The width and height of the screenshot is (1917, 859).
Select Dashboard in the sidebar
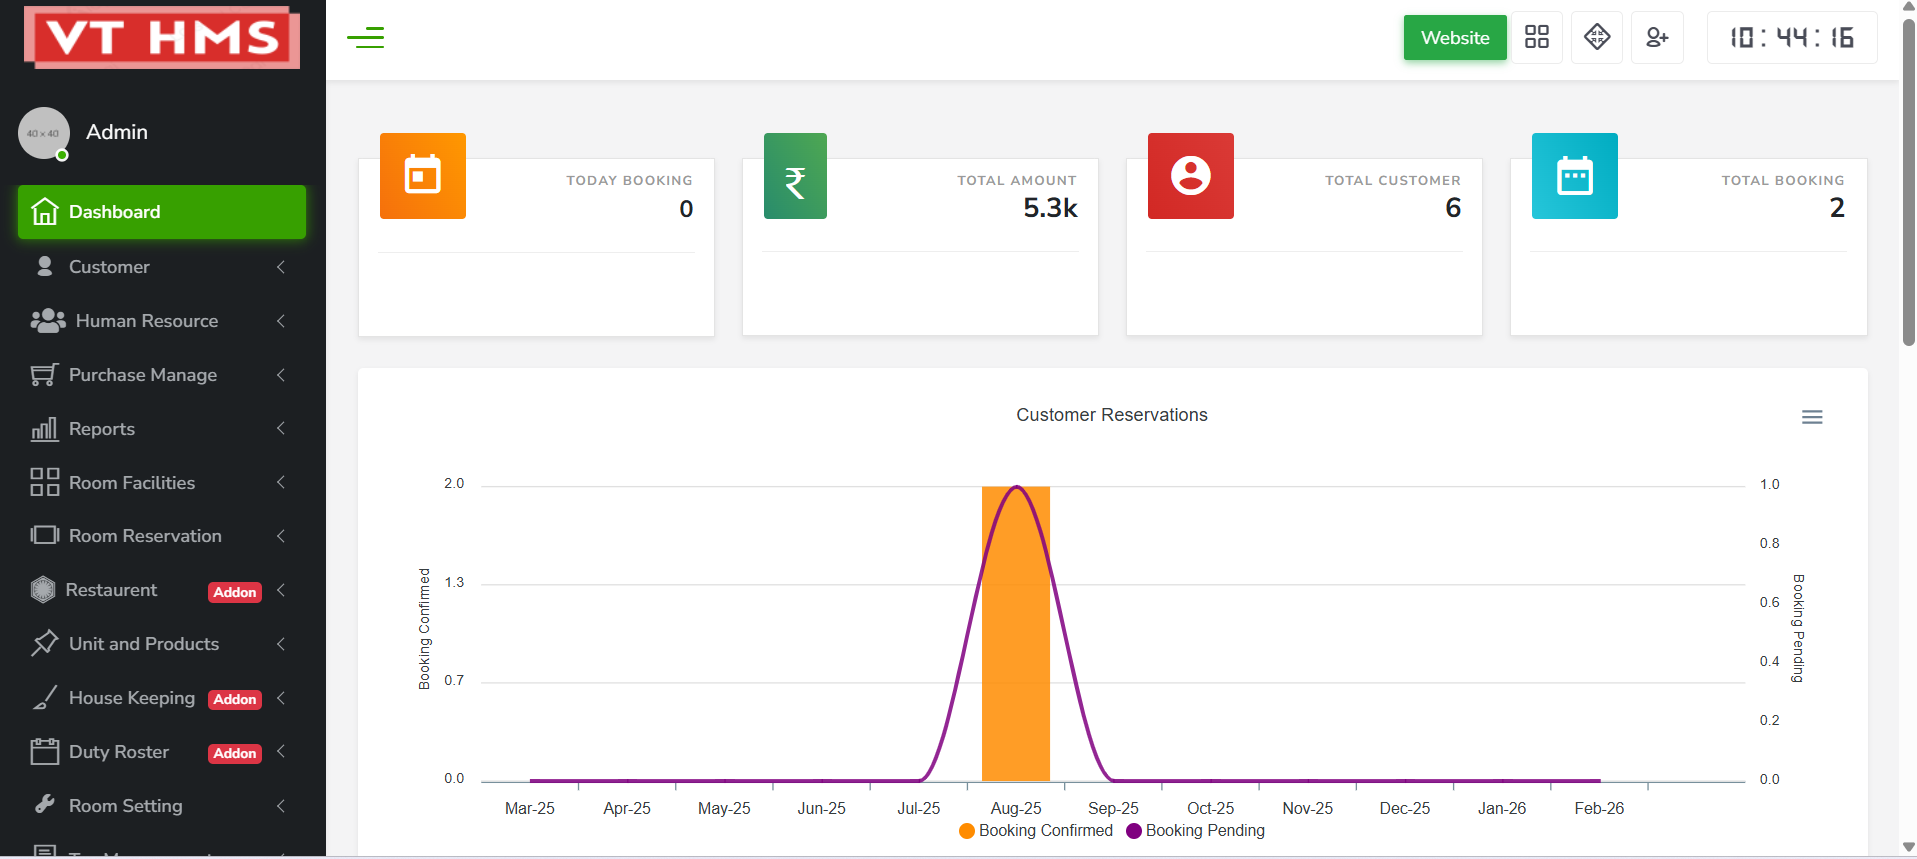tap(161, 212)
